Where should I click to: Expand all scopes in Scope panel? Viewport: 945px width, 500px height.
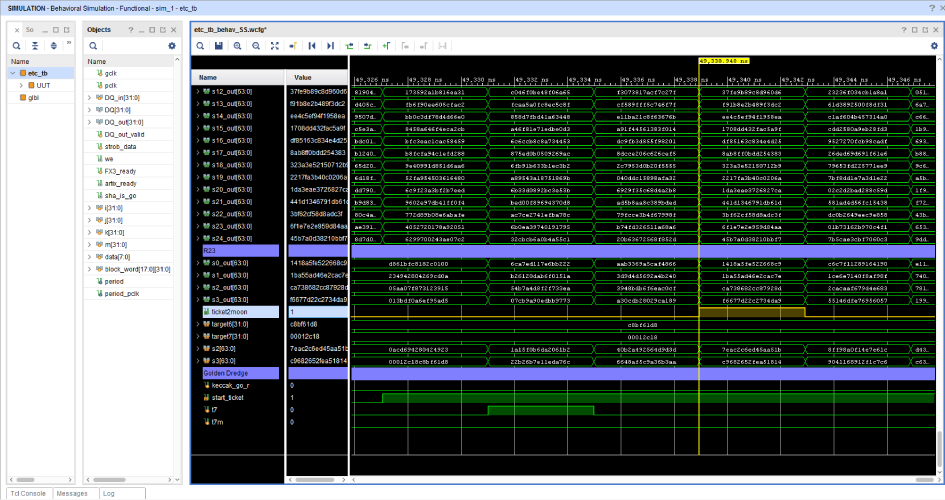point(53,46)
